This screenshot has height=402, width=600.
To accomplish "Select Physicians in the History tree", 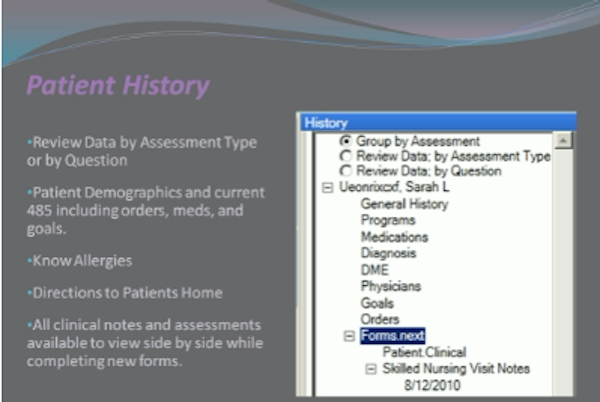I will point(391,286).
